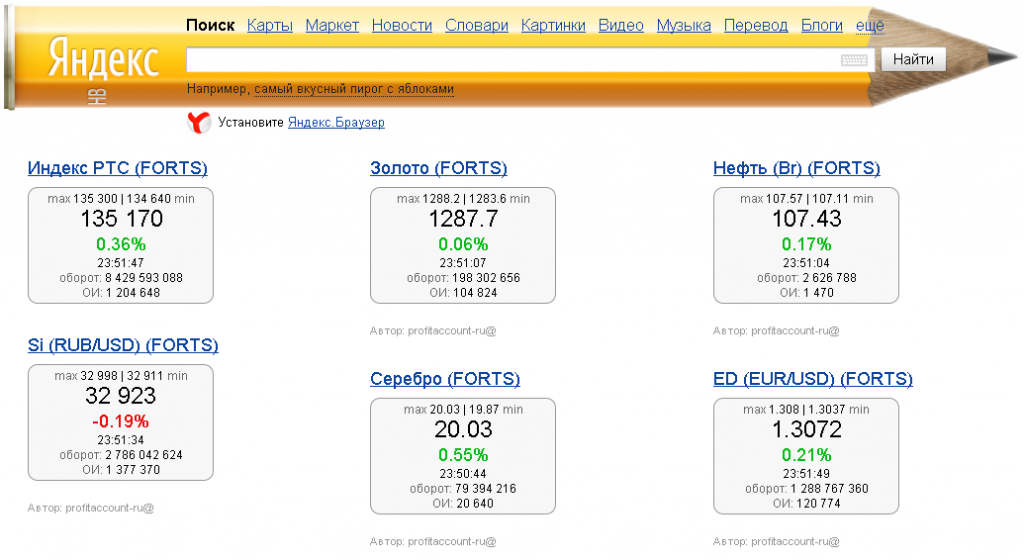The height and width of the screenshot is (560, 1024).
Task: Click the 0.55% change in silver widget
Action: (463, 455)
